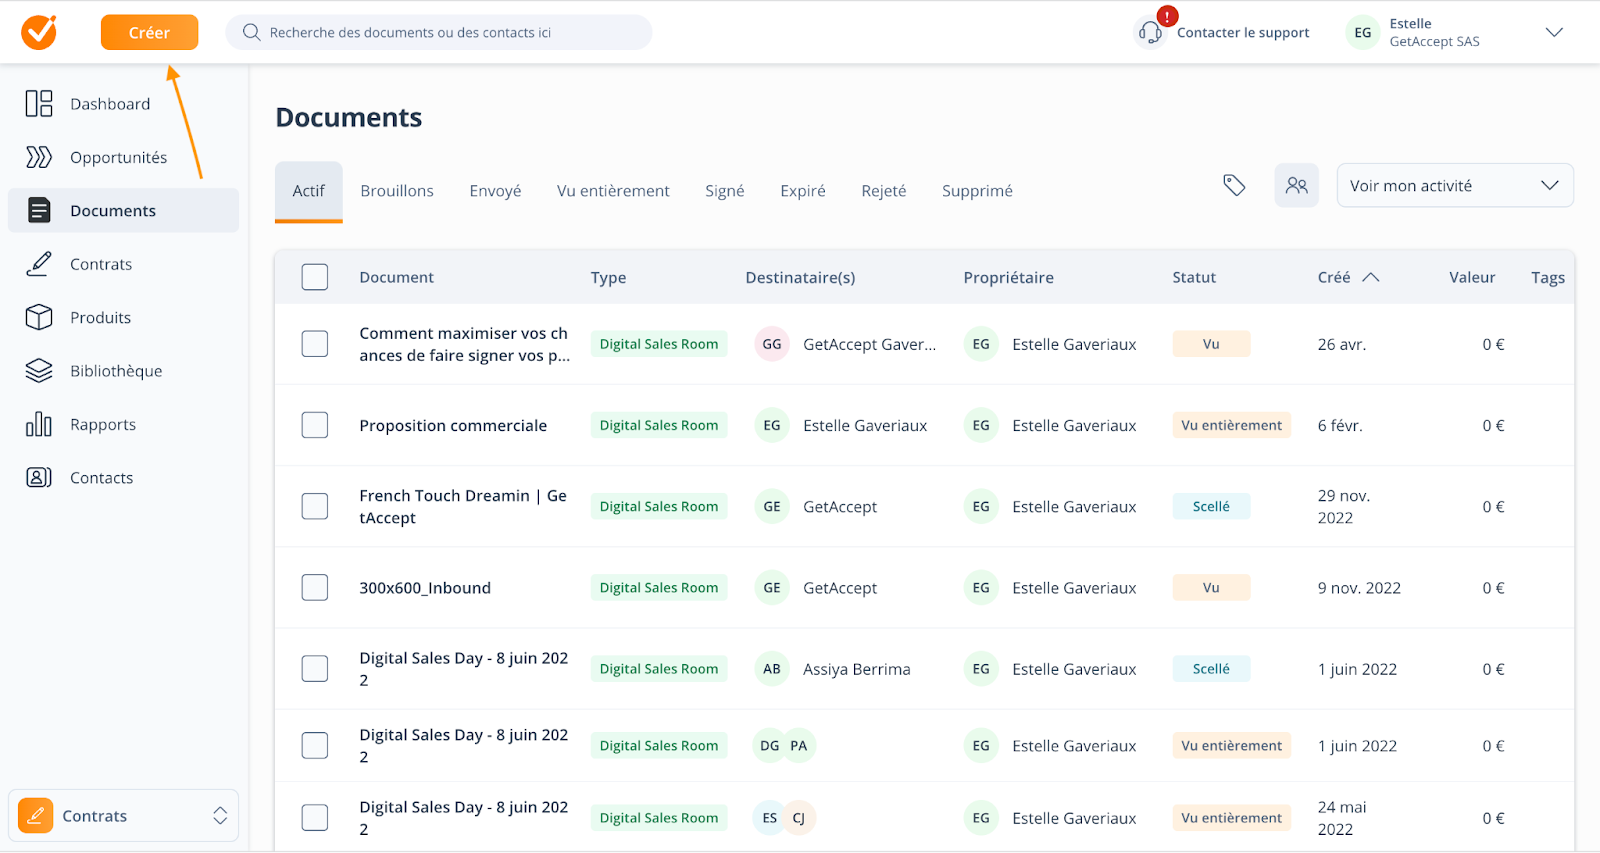Click the orange Contrats app icon at bottom
The width and height of the screenshot is (1600, 853).
coord(36,816)
